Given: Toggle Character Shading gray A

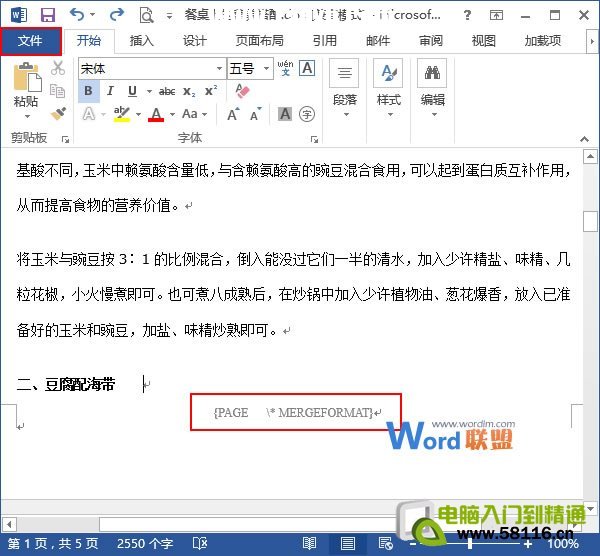Looking at the screenshot, I should click(285, 114).
